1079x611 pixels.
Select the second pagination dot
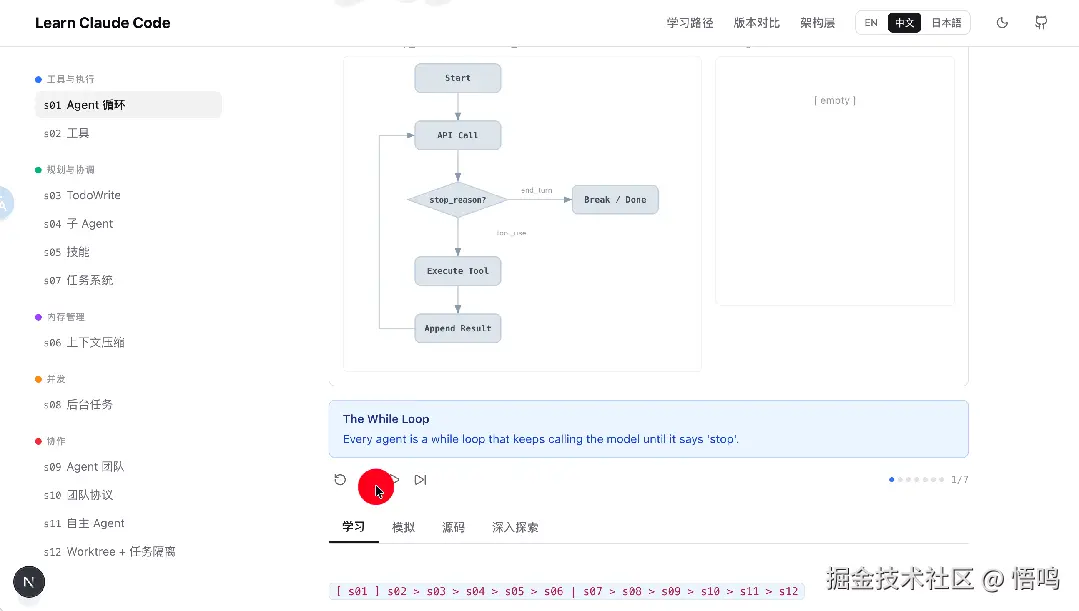click(901, 480)
